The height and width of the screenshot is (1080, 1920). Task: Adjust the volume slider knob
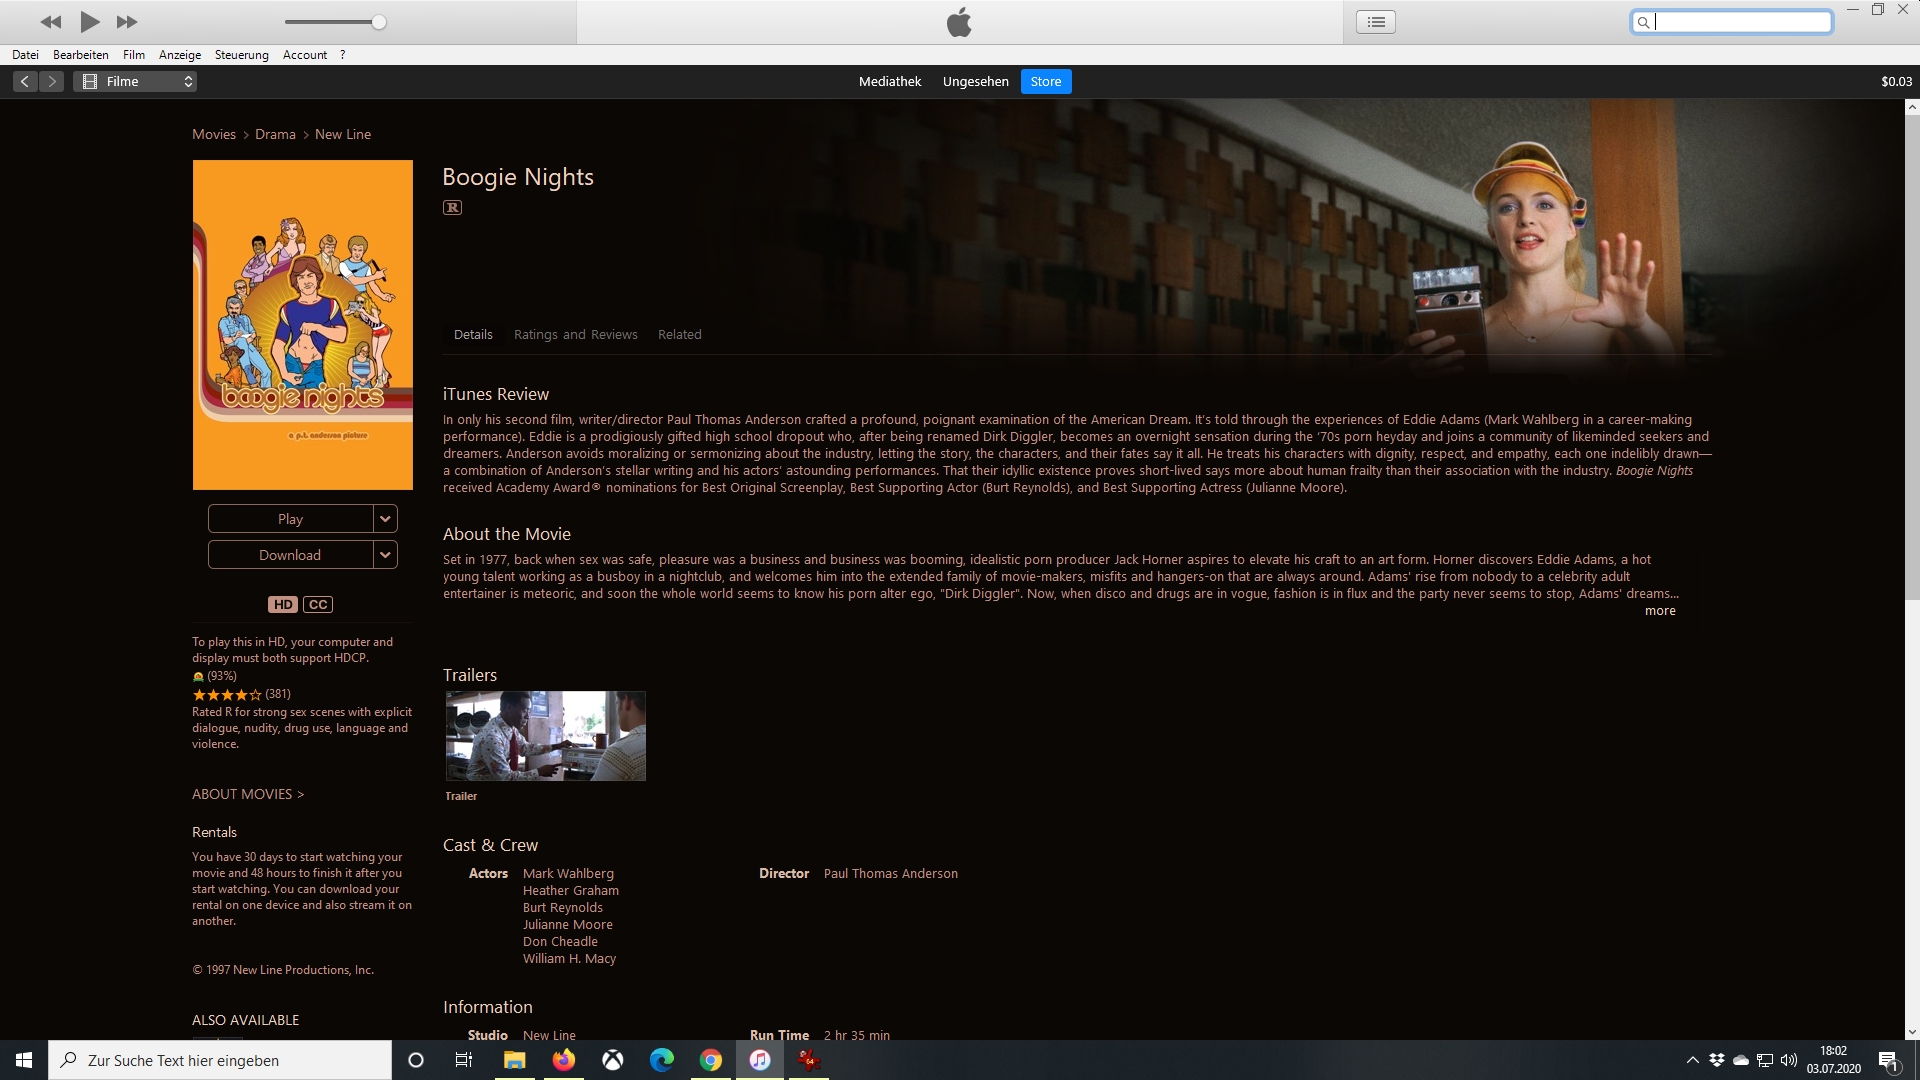(379, 22)
